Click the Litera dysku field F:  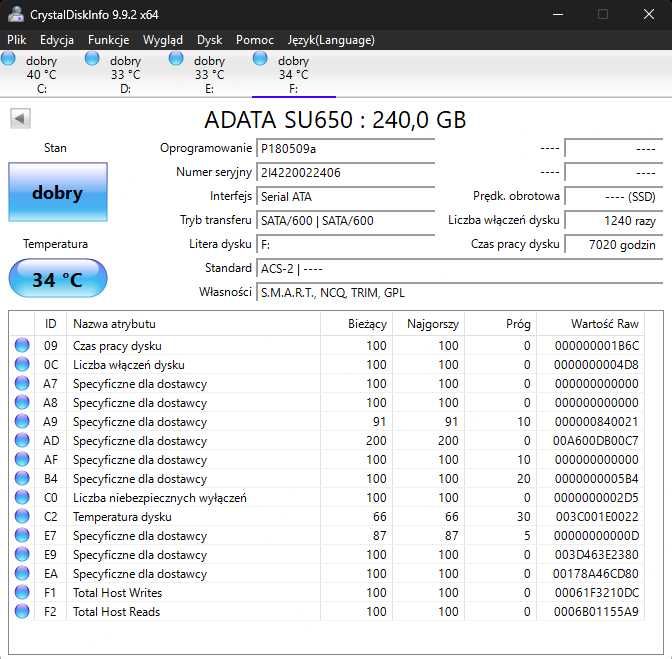coord(345,245)
